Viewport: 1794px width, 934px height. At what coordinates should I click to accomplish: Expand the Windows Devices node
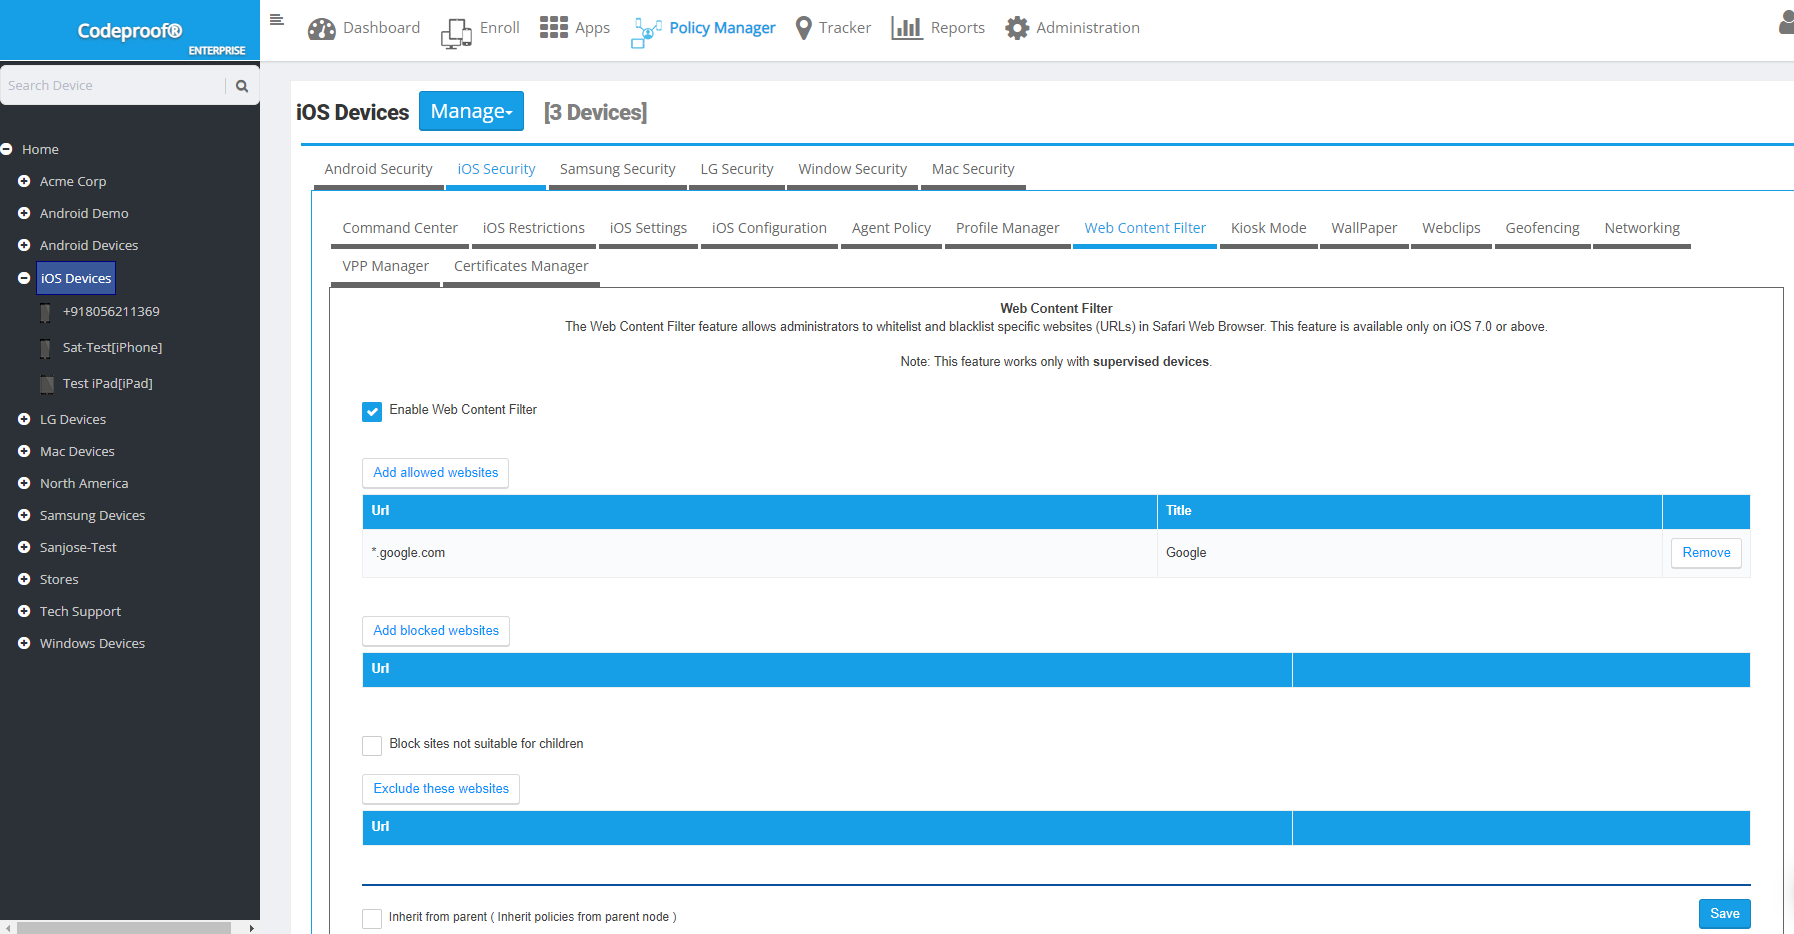(x=24, y=643)
